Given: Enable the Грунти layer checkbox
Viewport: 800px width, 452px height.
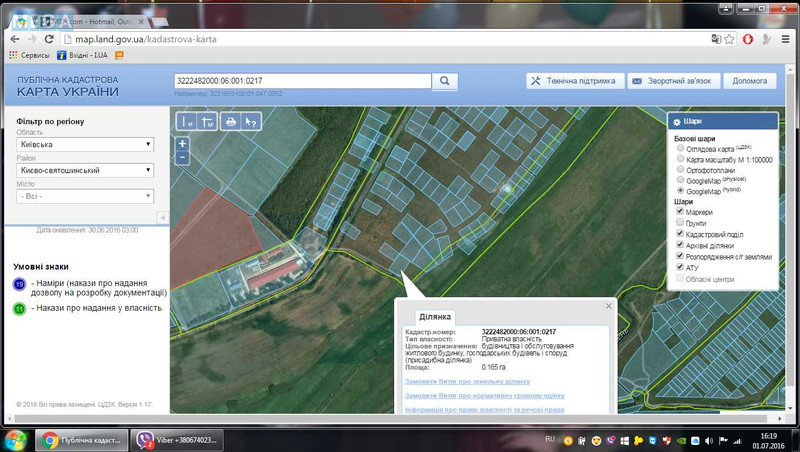Looking at the screenshot, I should coord(680,222).
